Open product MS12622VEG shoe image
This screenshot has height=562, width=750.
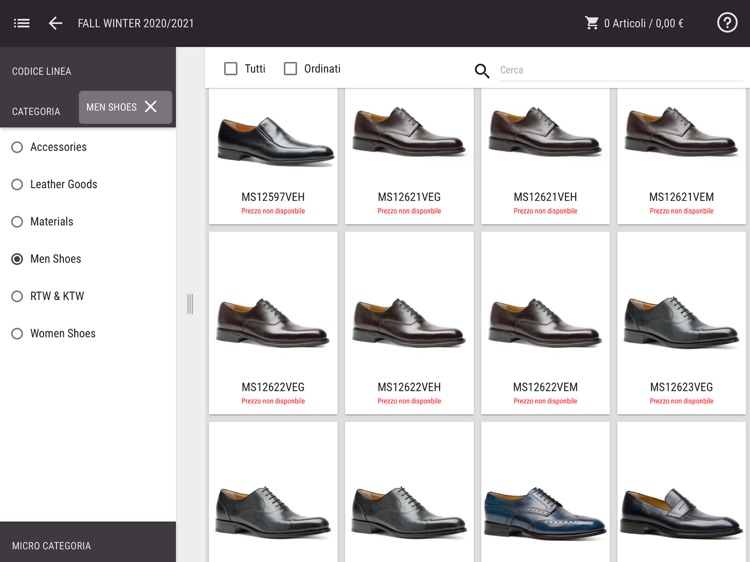coord(273,323)
